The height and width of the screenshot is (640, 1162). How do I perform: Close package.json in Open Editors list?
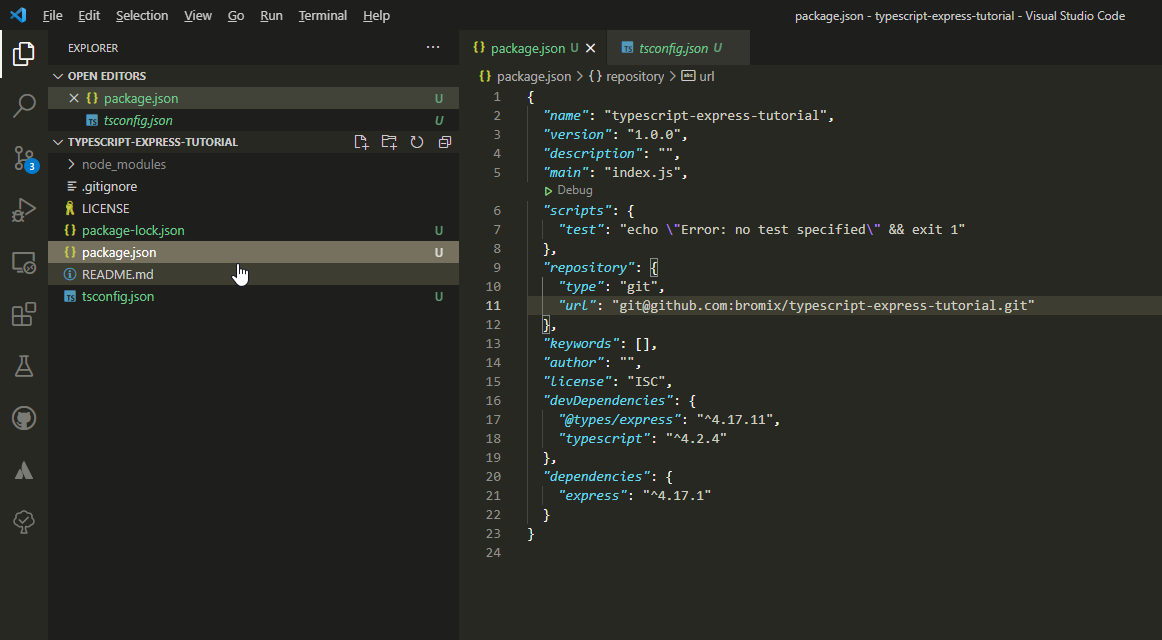(x=73, y=99)
